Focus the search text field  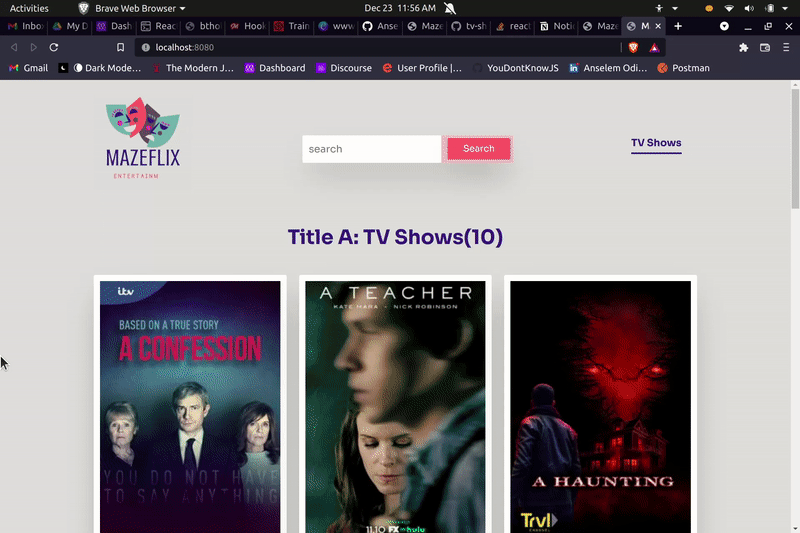pos(371,149)
